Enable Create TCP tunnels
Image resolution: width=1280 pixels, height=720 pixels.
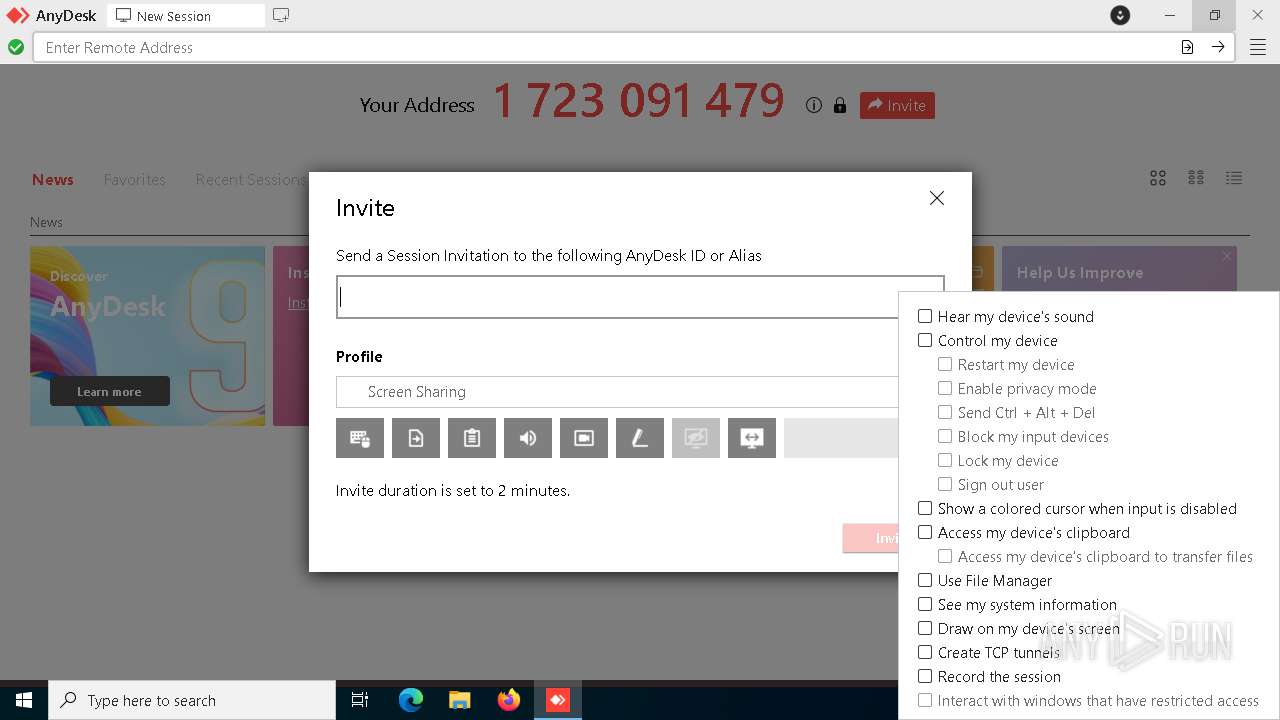[x=925, y=652]
